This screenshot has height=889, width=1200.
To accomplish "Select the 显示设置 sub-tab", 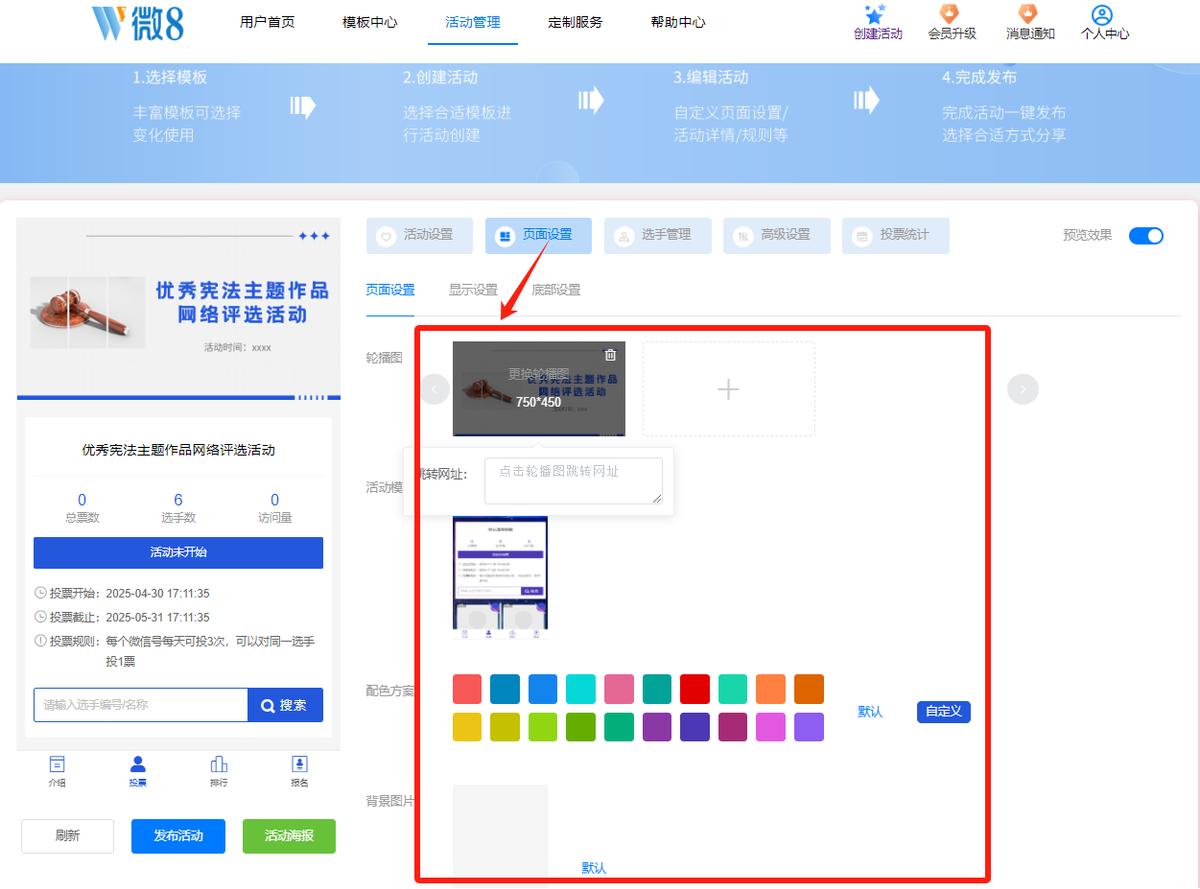I will (473, 290).
